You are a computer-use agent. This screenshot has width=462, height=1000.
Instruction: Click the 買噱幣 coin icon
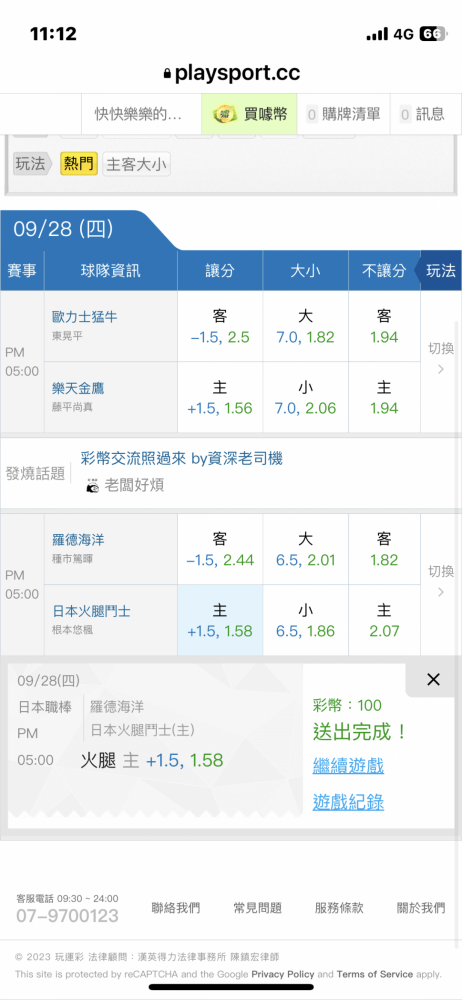(225, 114)
